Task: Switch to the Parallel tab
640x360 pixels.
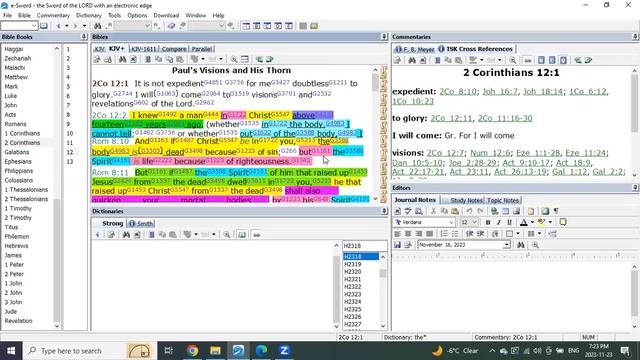Action: pos(202,49)
